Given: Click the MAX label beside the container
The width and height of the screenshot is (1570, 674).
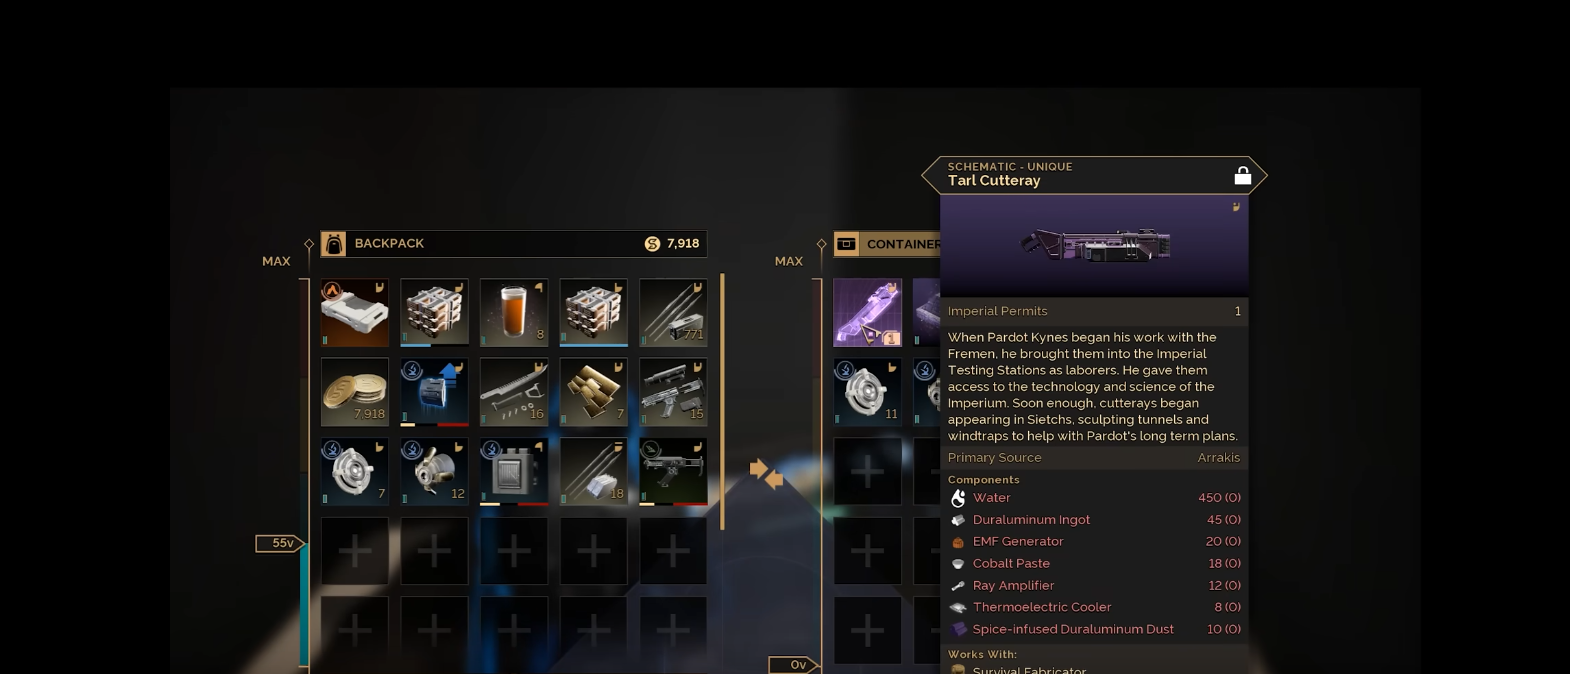Looking at the screenshot, I should click(x=788, y=261).
